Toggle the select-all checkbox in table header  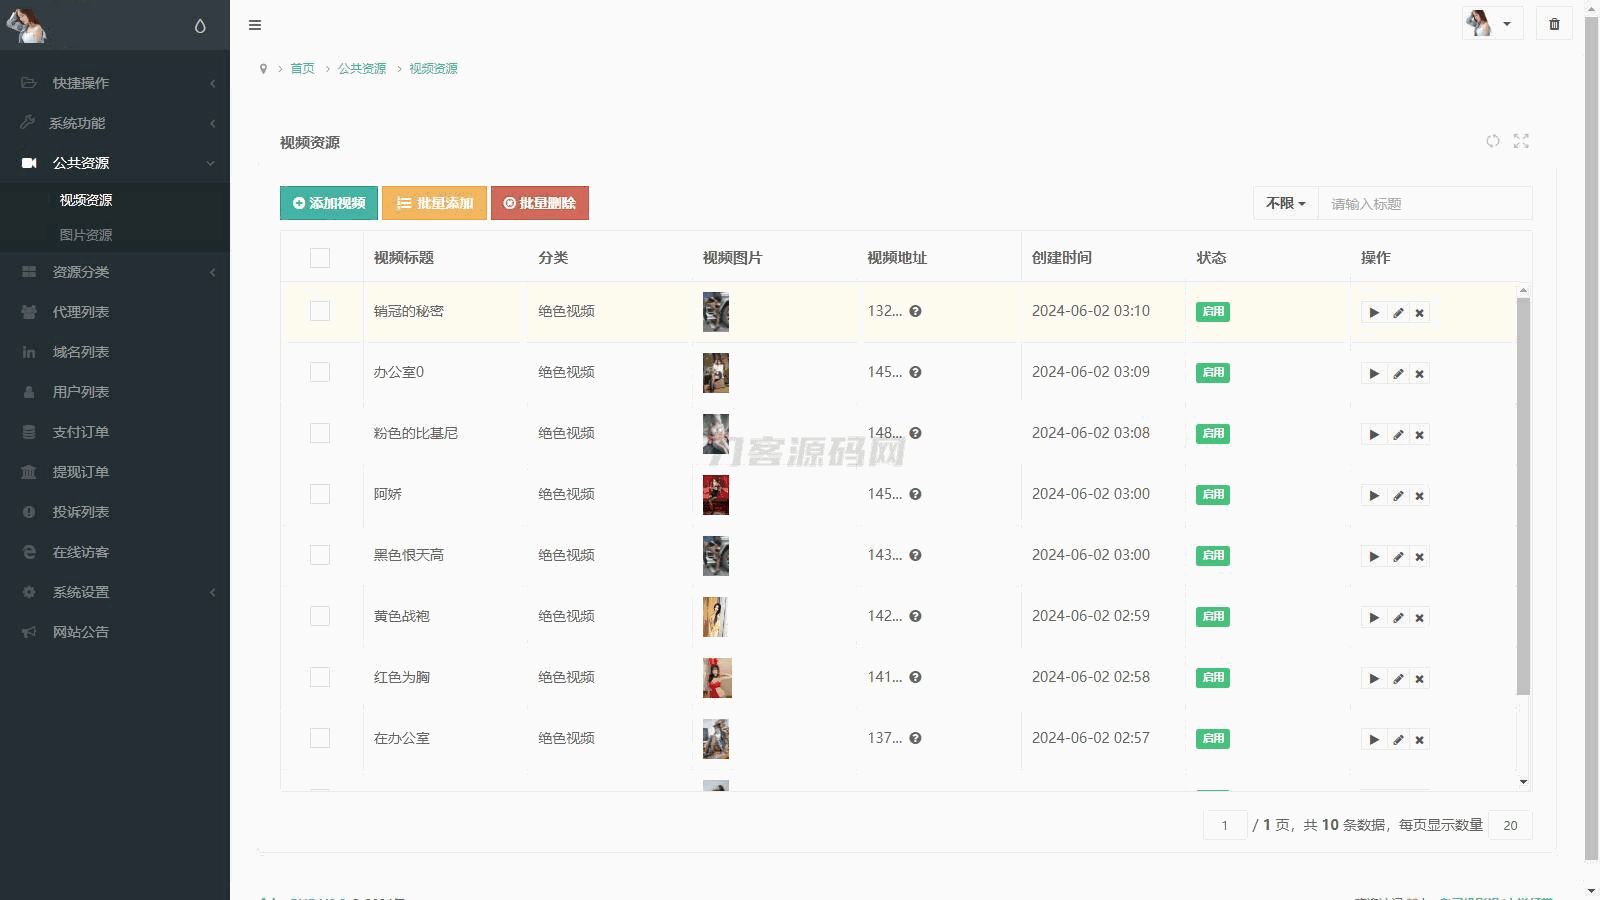click(x=320, y=258)
